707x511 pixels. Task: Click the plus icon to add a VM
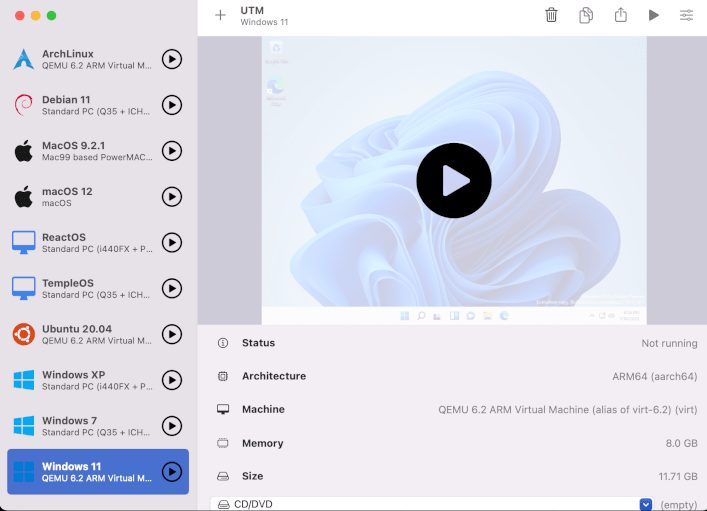point(220,15)
